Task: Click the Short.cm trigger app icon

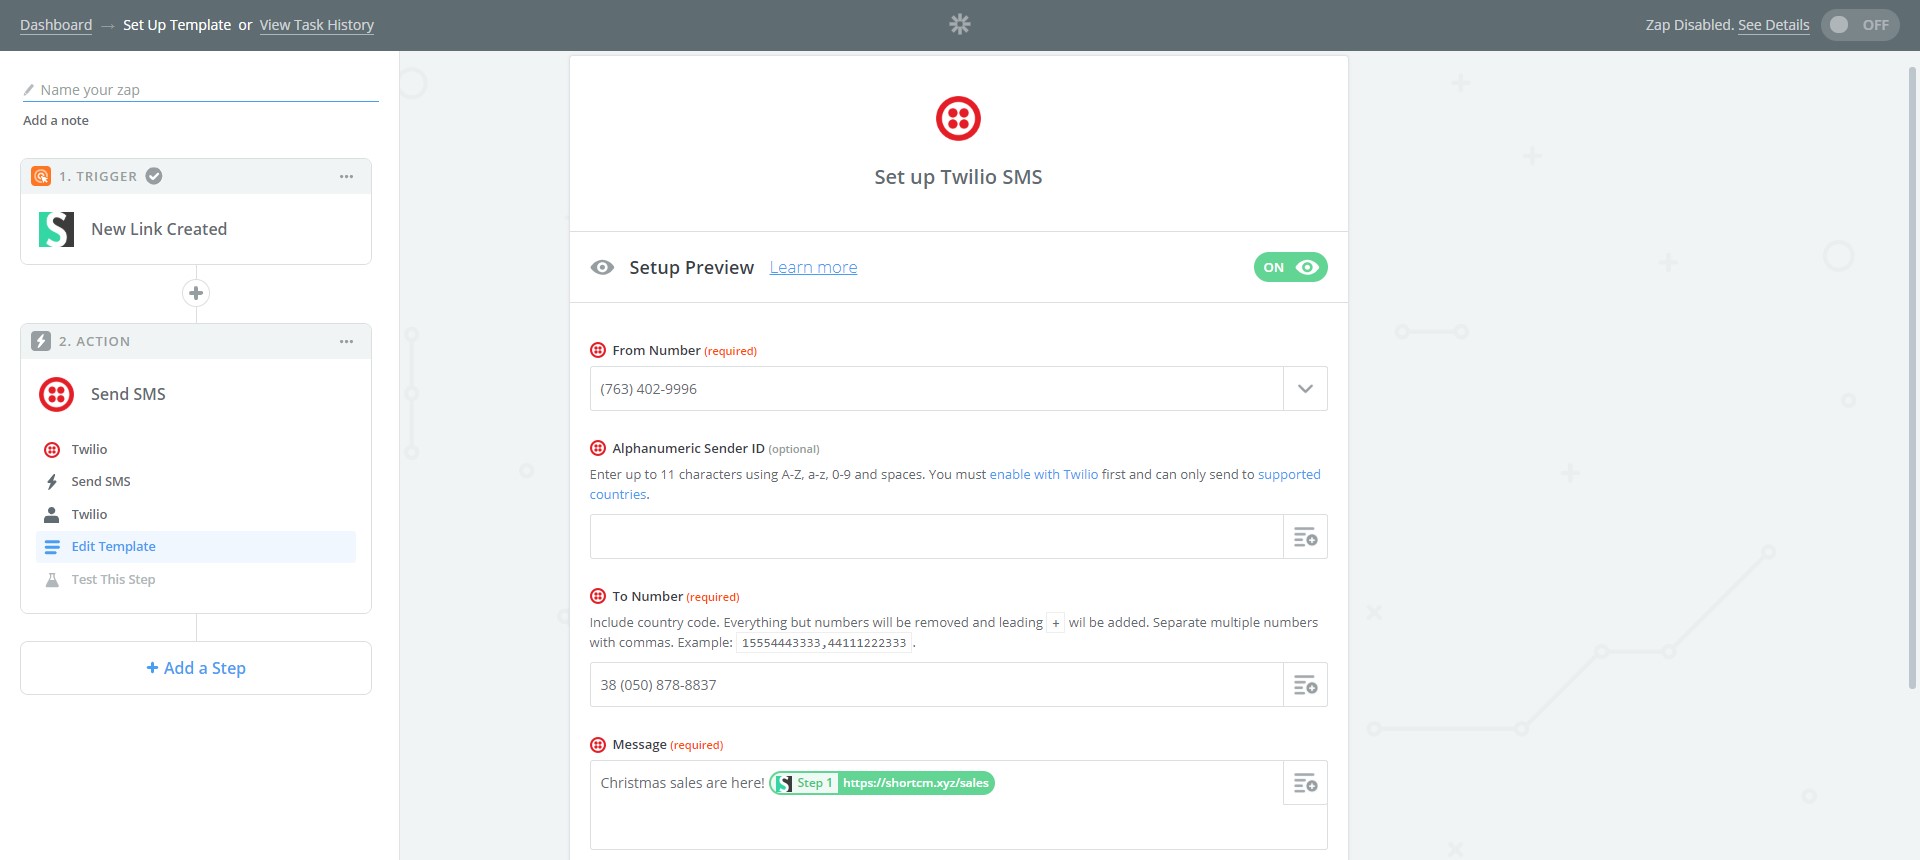Action: (57, 229)
